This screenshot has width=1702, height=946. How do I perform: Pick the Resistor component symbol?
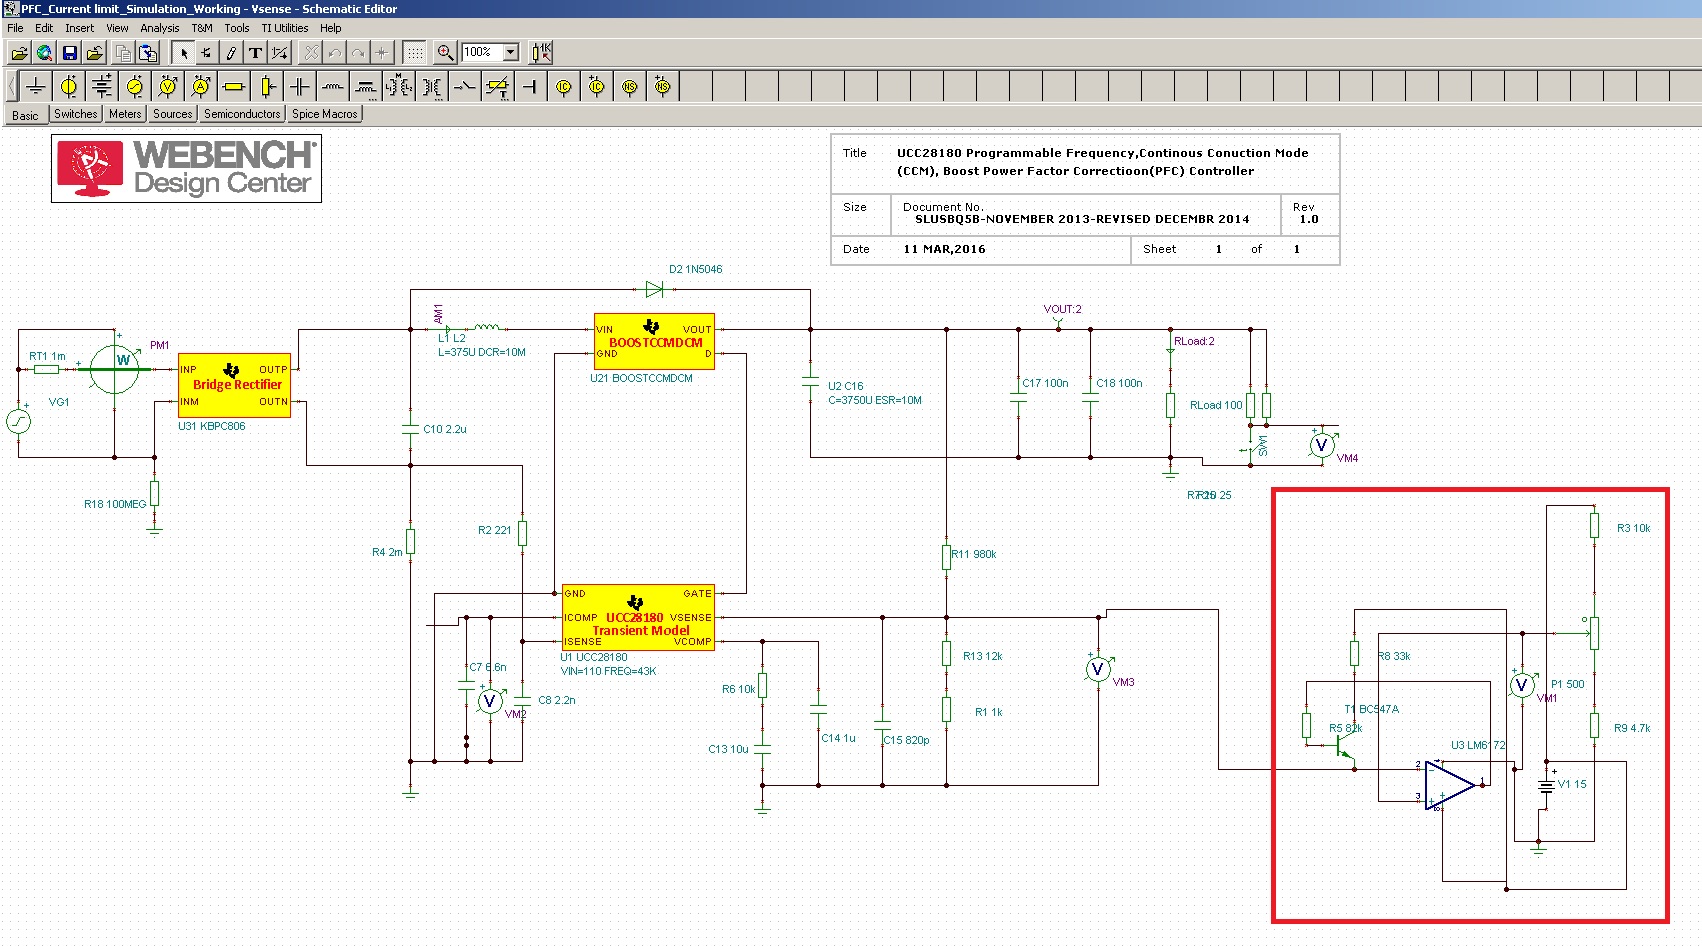click(x=234, y=87)
